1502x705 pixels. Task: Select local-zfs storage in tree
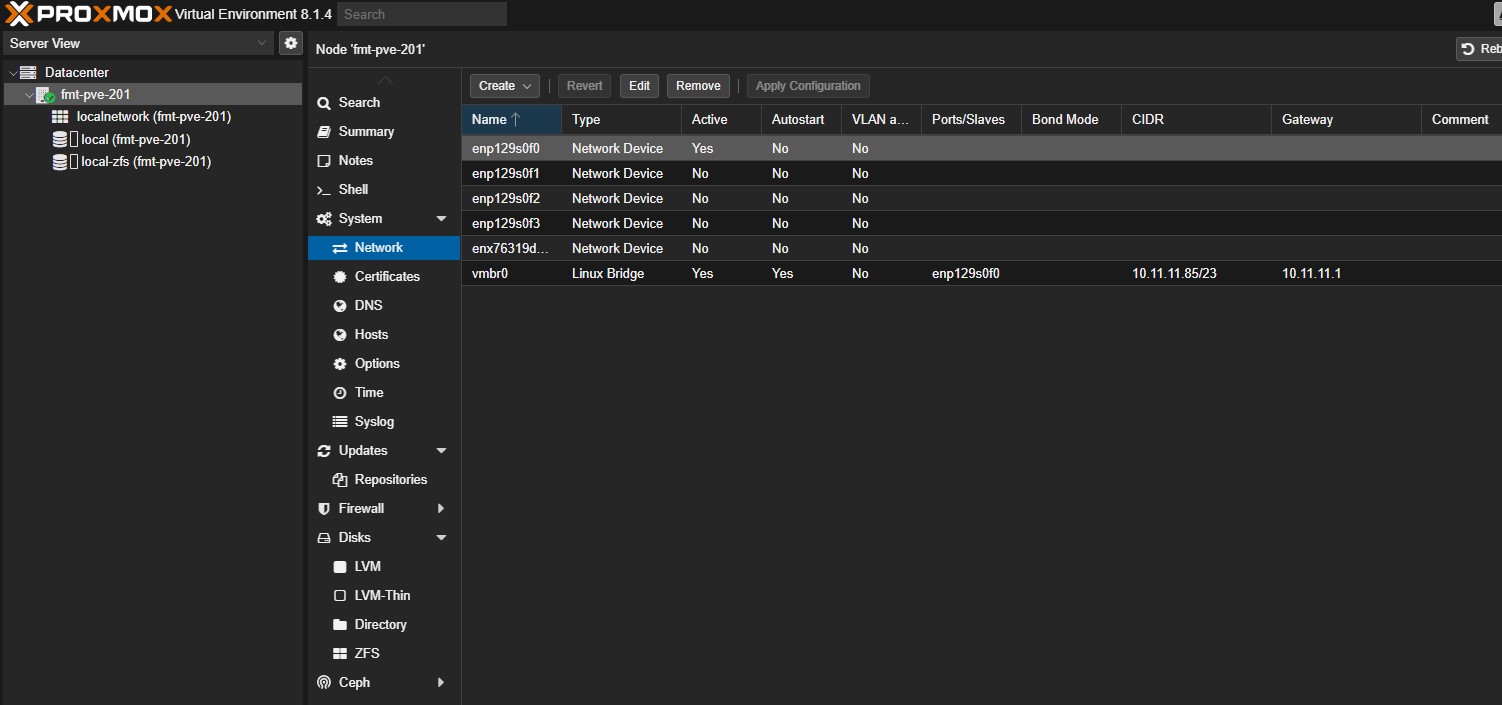point(146,162)
